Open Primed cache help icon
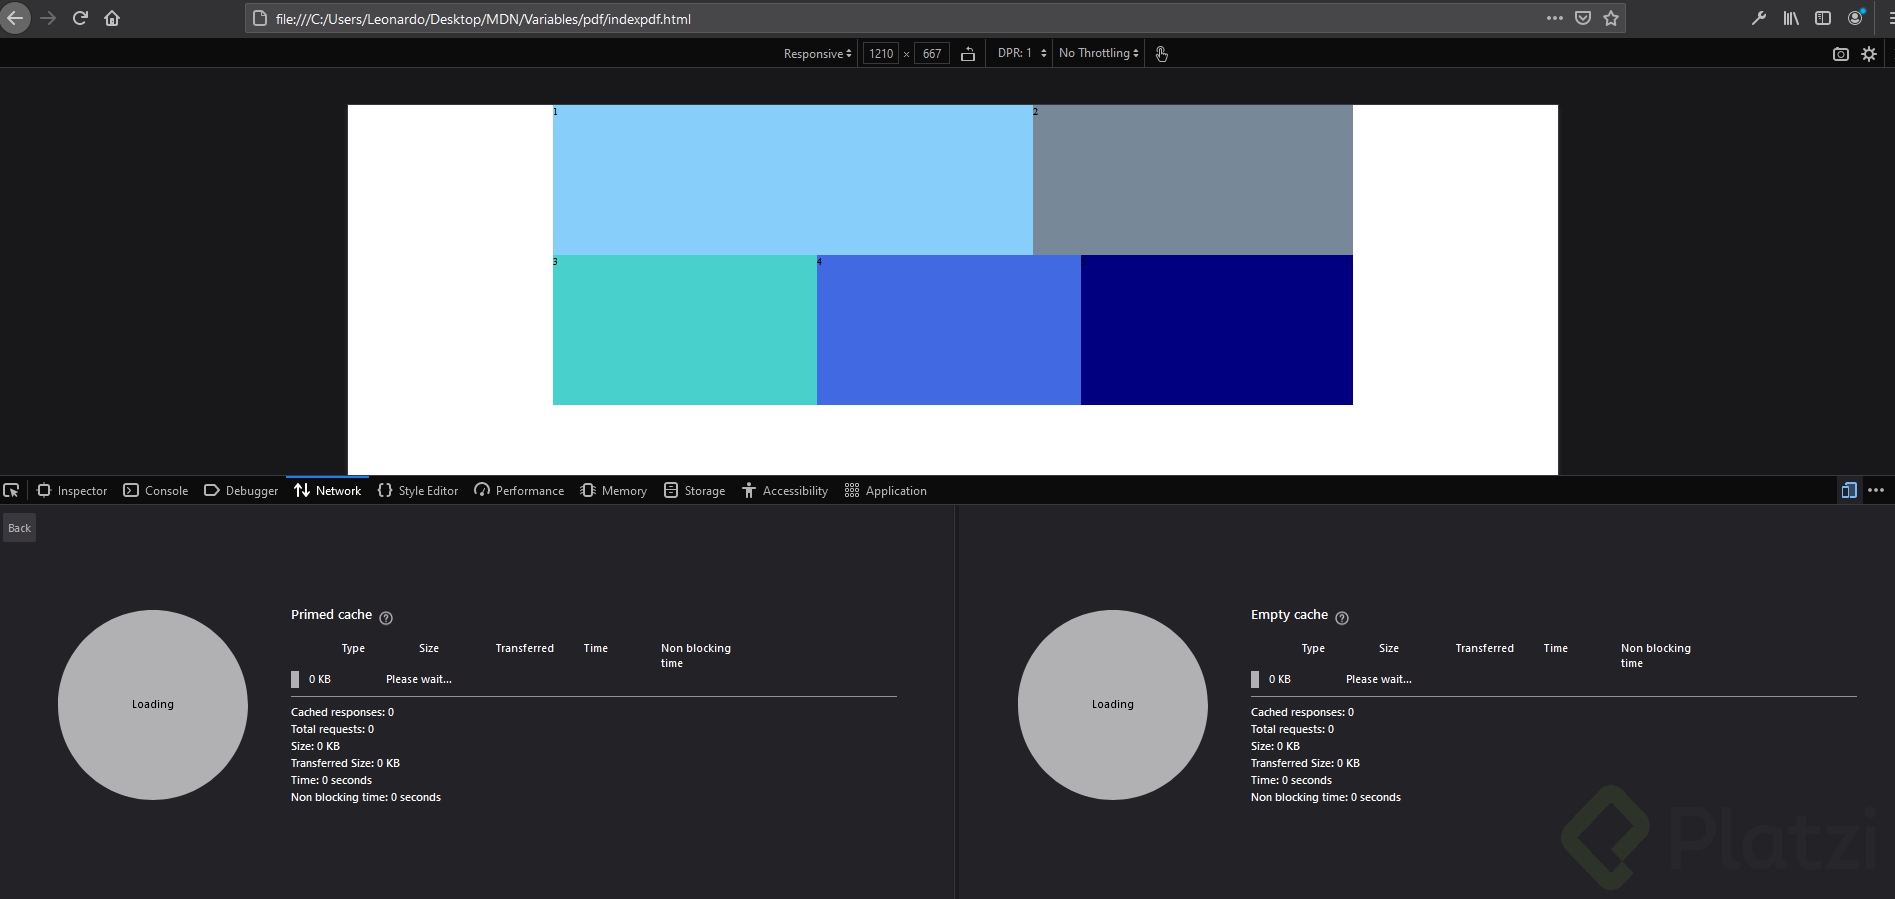Screen dimensions: 1895x899 (386, 618)
